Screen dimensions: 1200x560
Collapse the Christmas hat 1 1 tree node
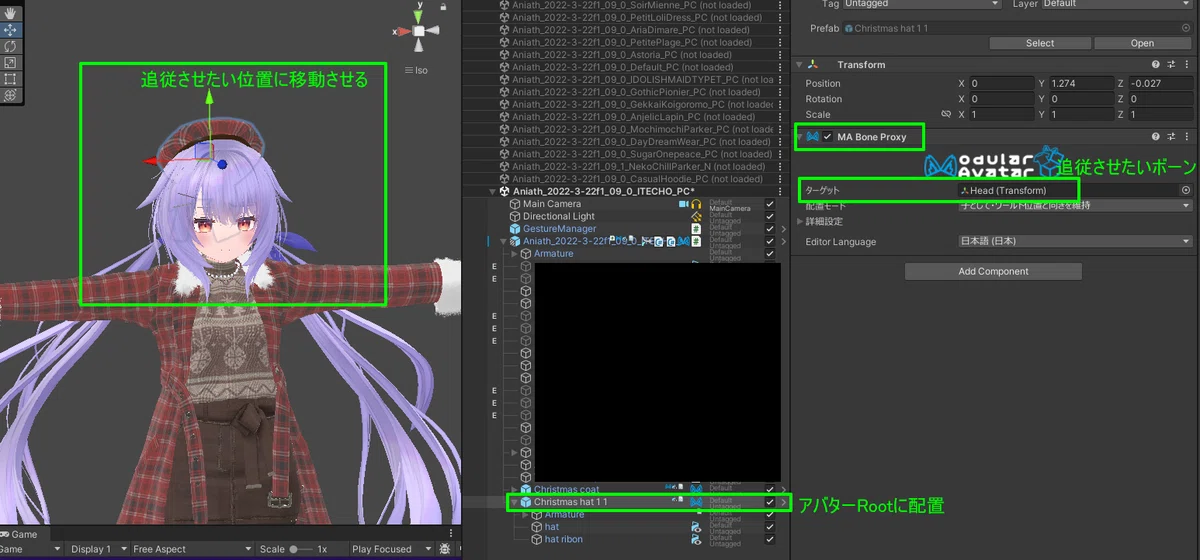513,502
